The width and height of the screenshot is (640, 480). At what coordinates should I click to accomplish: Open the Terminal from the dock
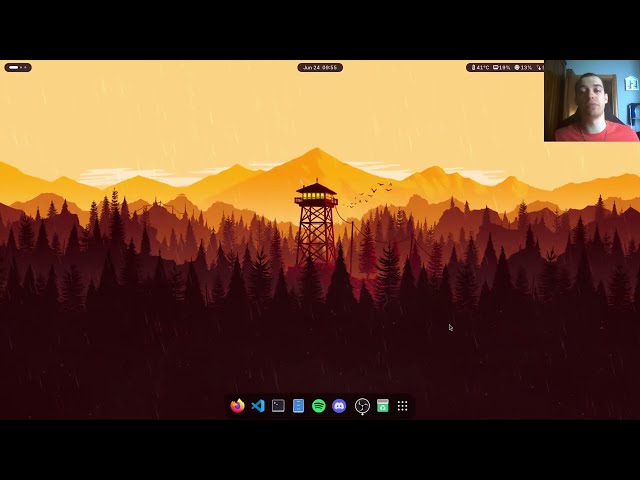tap(278, 406)
